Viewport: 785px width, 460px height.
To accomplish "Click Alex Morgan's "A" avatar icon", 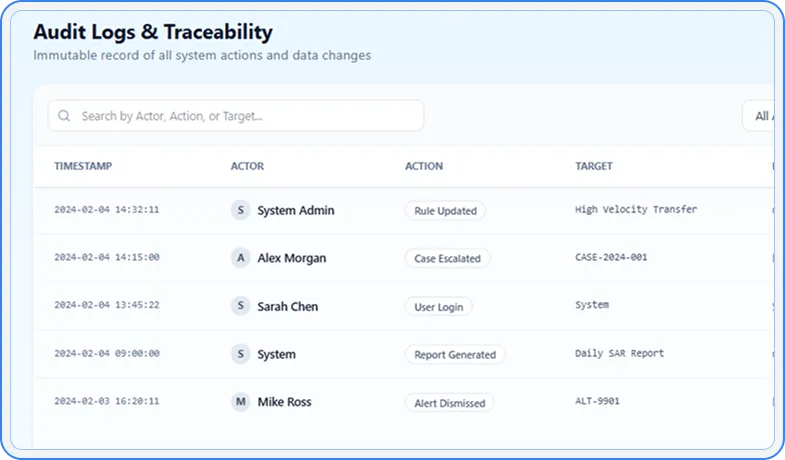I will click(240, 258).
